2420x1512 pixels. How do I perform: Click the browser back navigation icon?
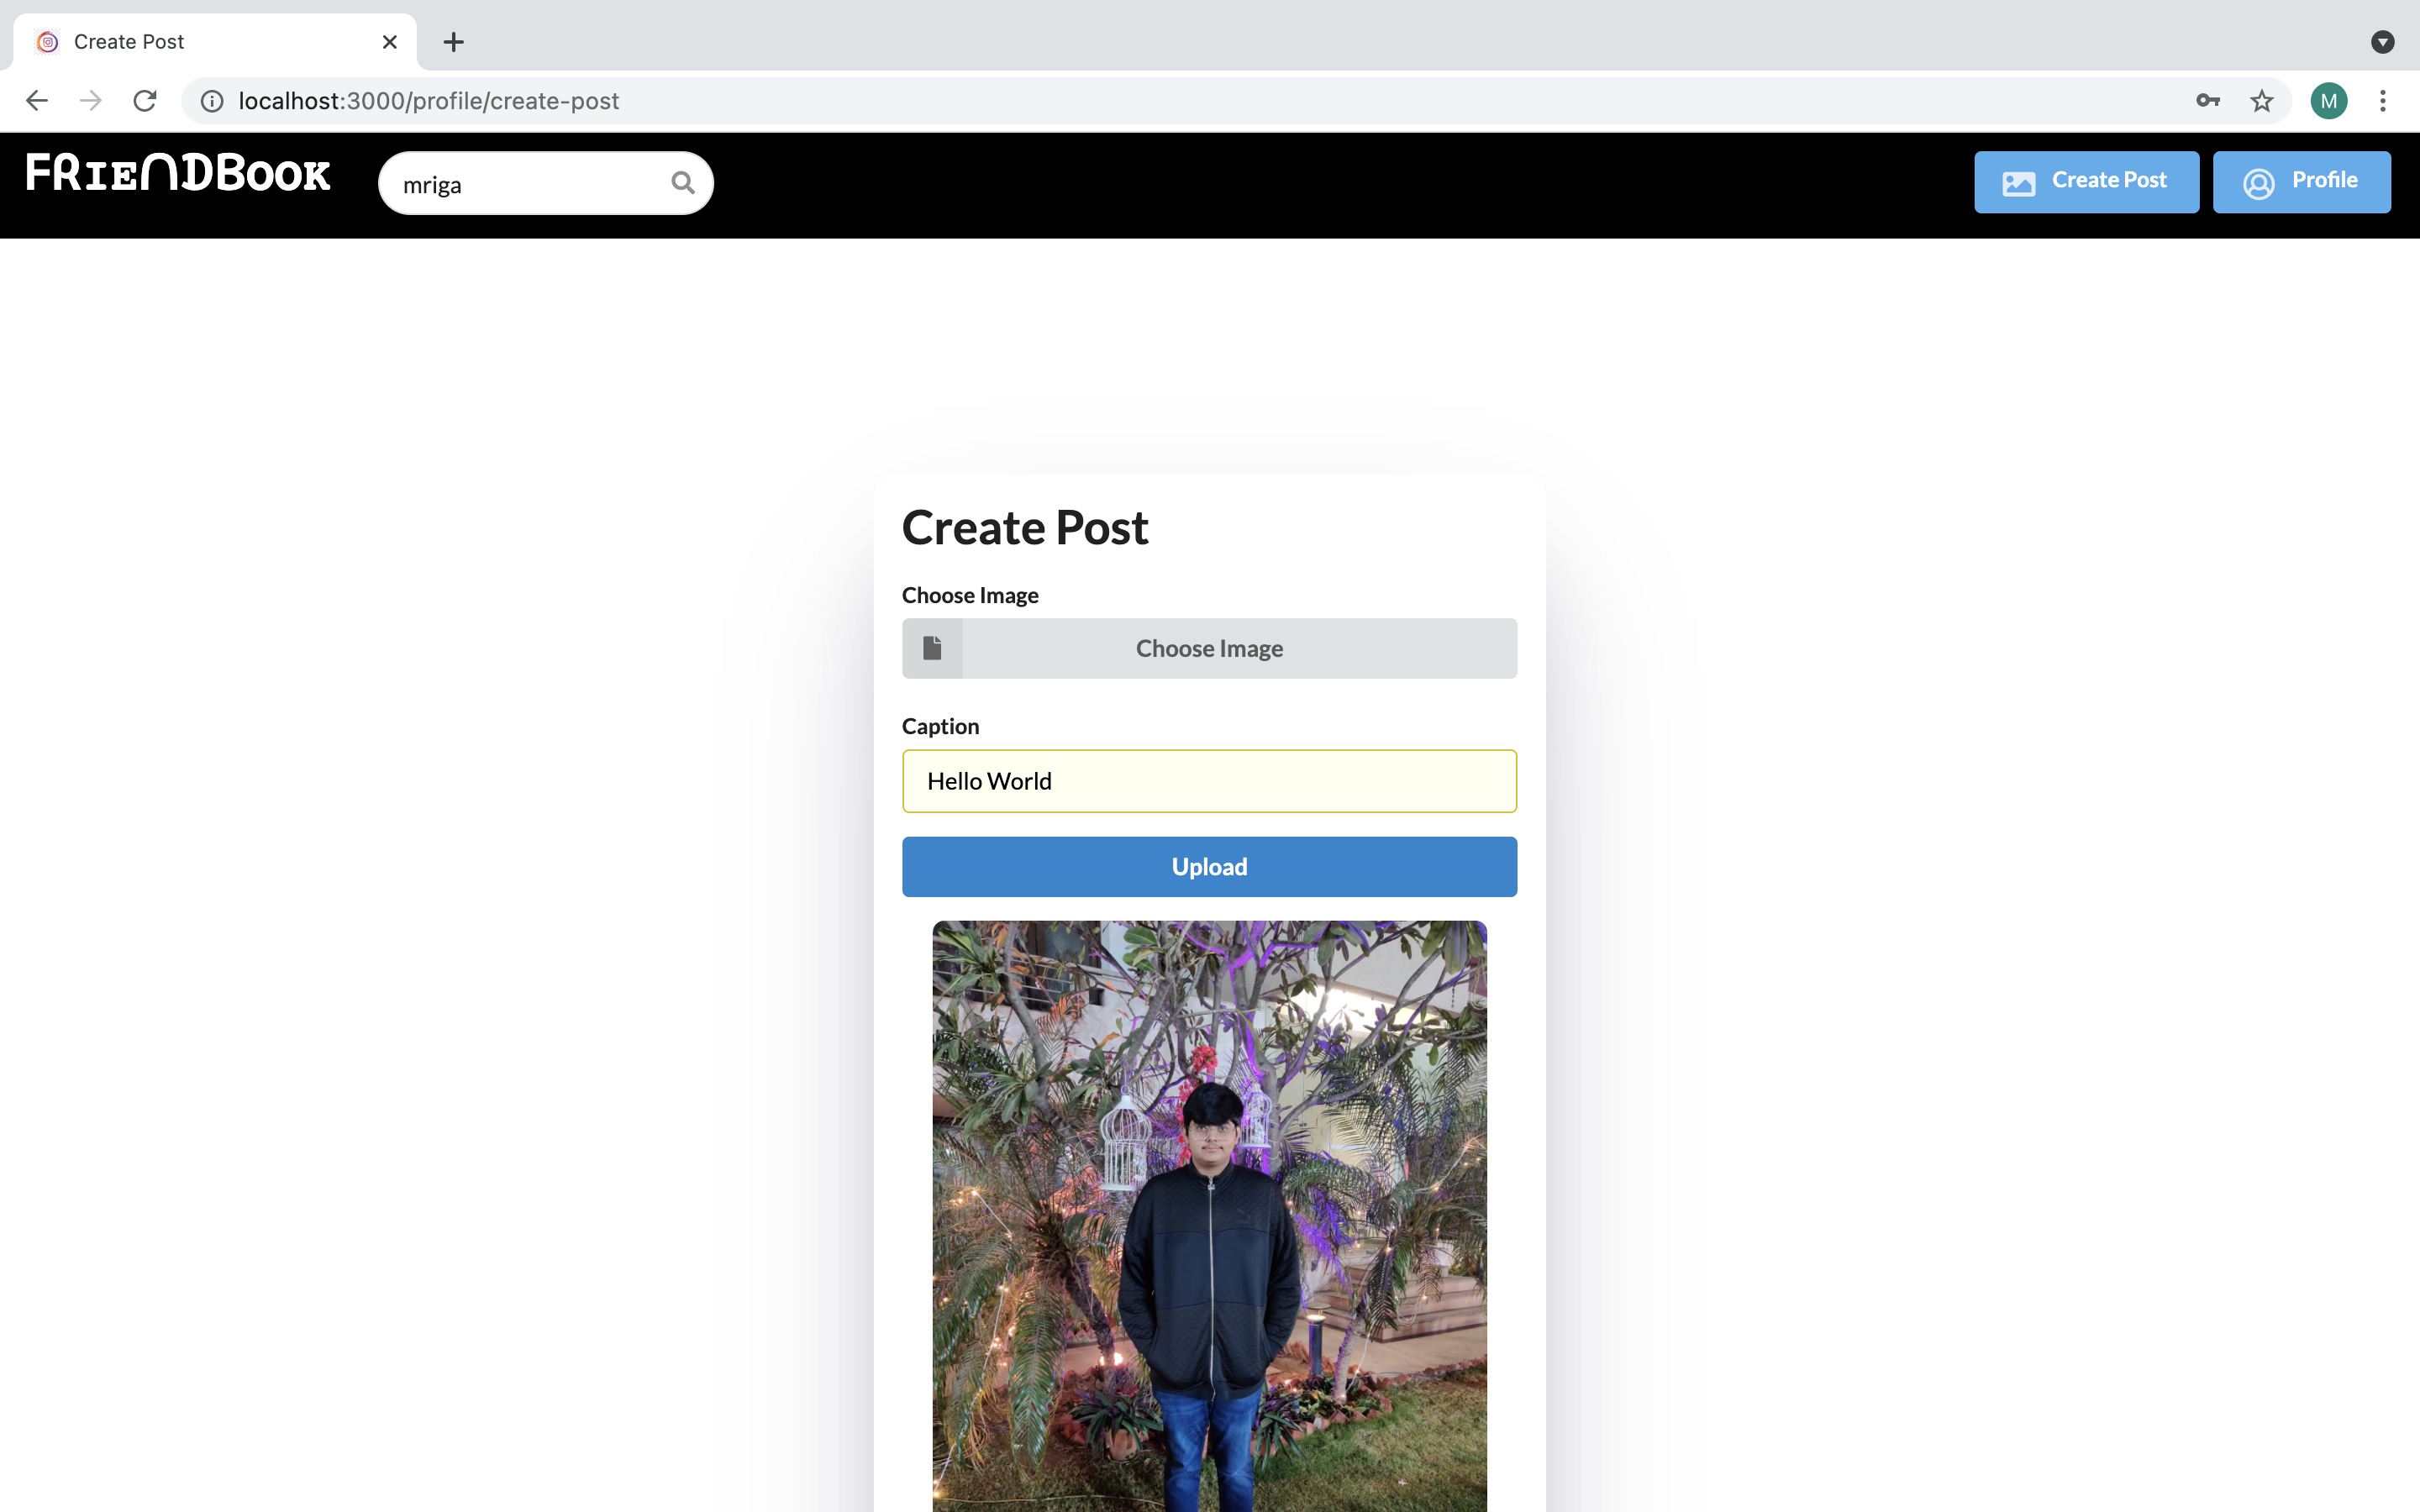coord(33,101)
